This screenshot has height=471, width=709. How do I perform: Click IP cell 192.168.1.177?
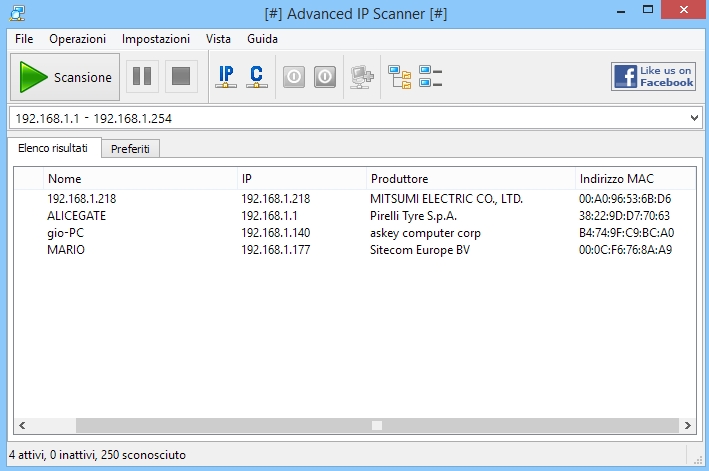276,250
